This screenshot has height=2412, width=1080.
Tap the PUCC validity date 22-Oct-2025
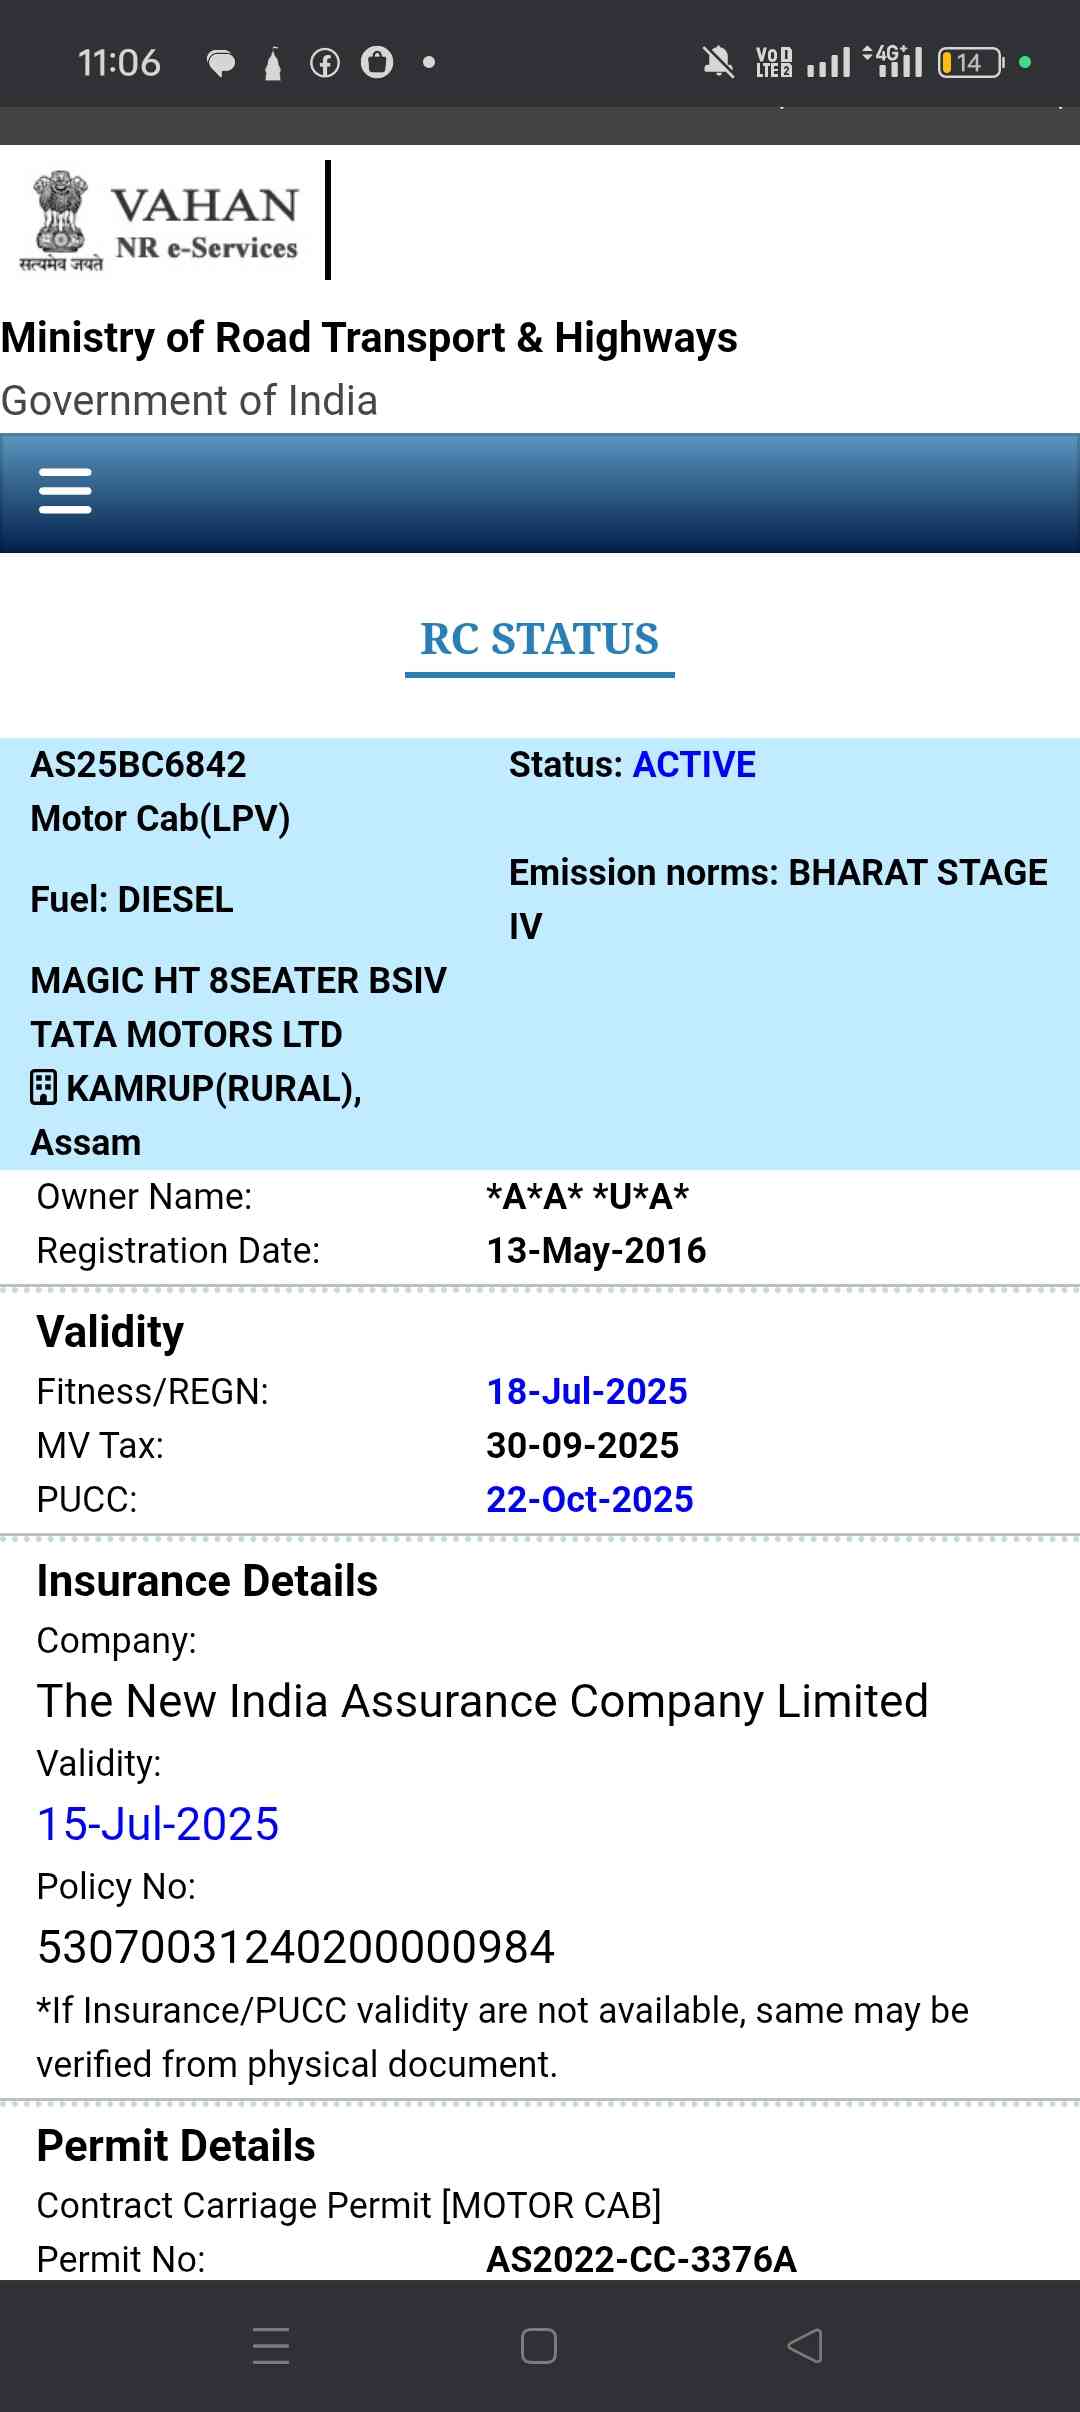(590, 1499)
